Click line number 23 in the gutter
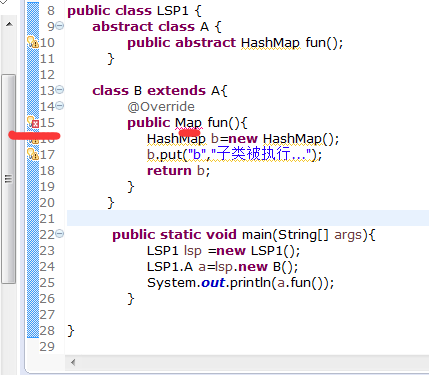This screenshot has height=375, width=429. (47, 251)
